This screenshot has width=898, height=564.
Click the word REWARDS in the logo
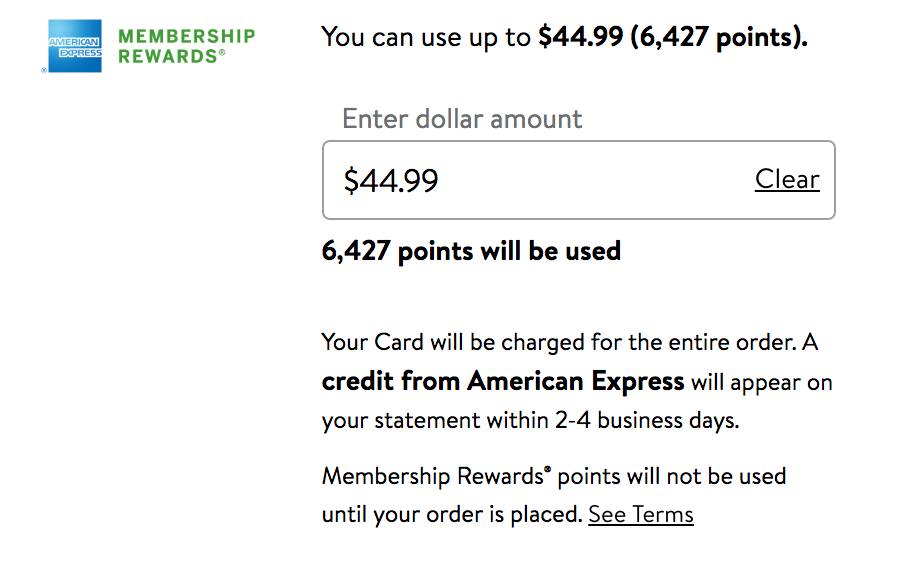(x=166, y=57)
